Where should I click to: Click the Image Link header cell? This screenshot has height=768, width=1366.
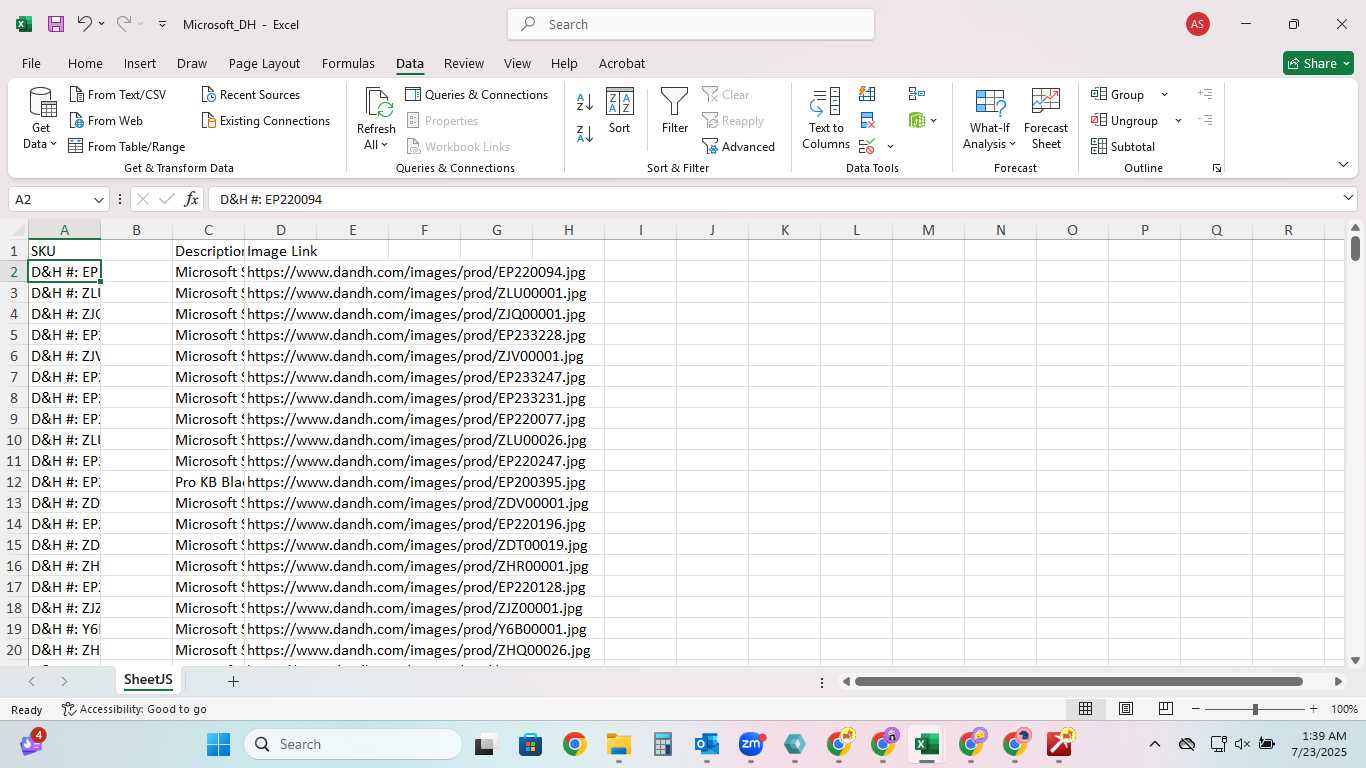[281, 251]
